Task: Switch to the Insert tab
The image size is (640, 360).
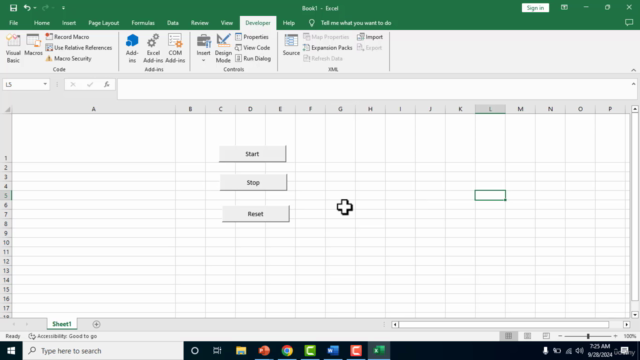Action: click(x=69, y=23)
